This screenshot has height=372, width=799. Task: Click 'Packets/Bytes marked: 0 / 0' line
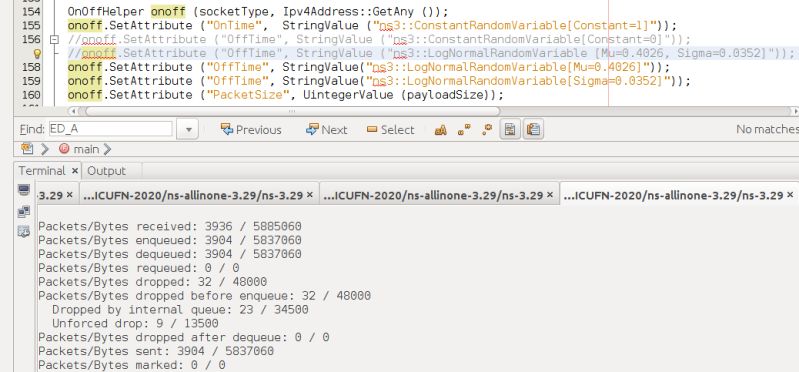point(131,365)
